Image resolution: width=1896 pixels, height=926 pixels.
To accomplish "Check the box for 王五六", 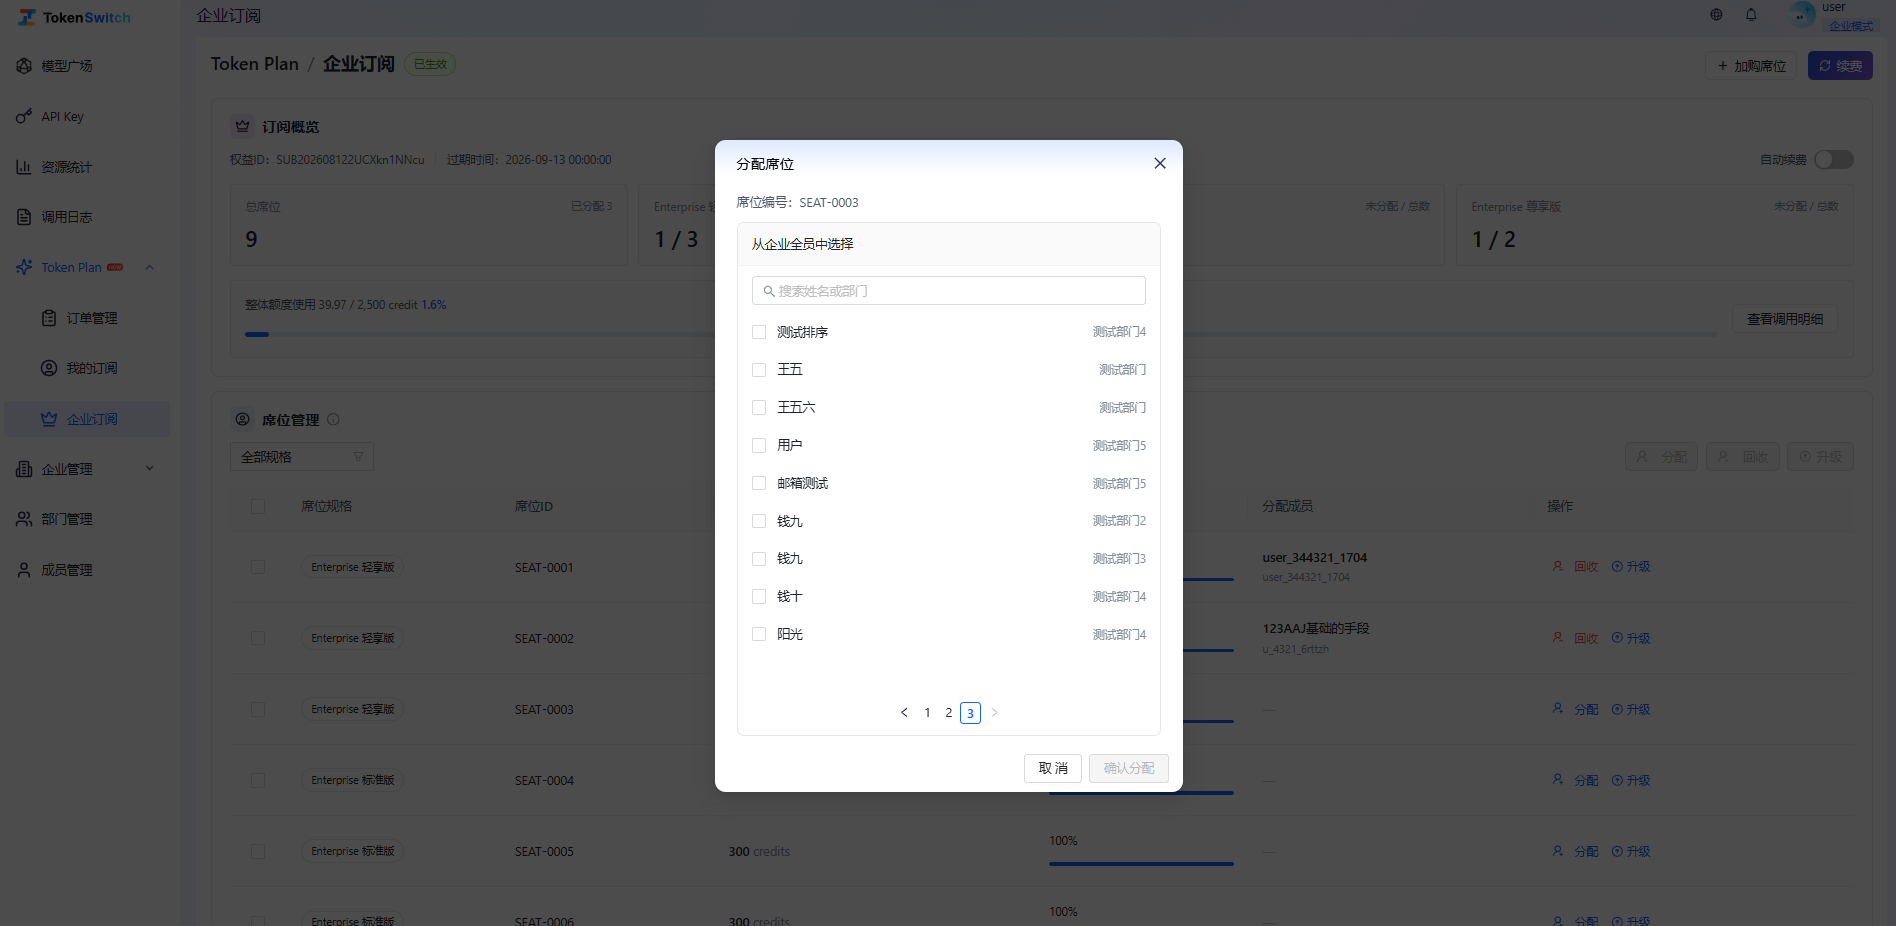I will (x=759, y=407).
